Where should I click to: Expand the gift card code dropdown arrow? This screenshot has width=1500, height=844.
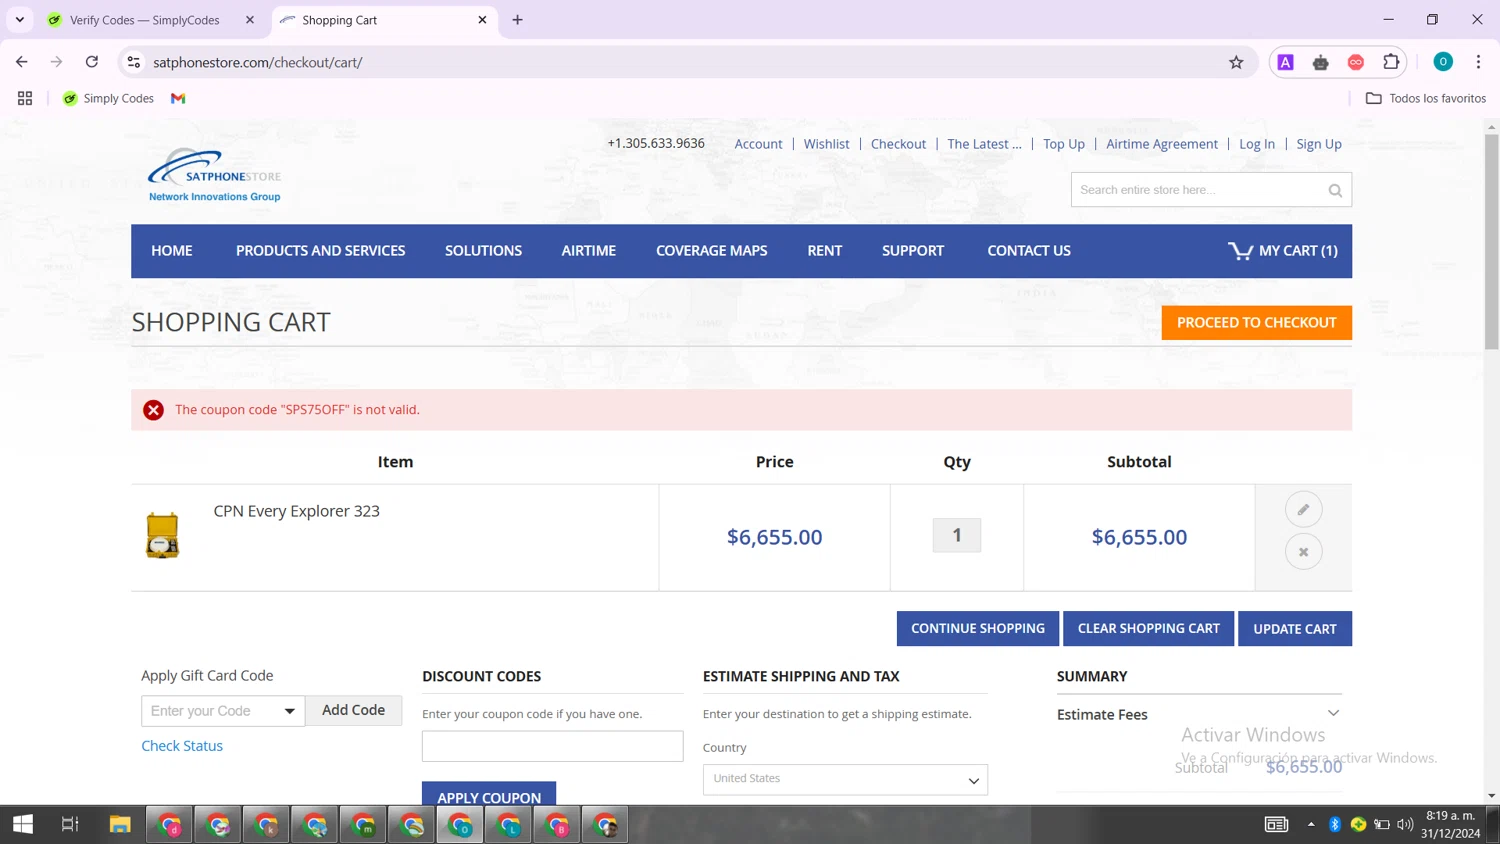(x=289, y=711)
